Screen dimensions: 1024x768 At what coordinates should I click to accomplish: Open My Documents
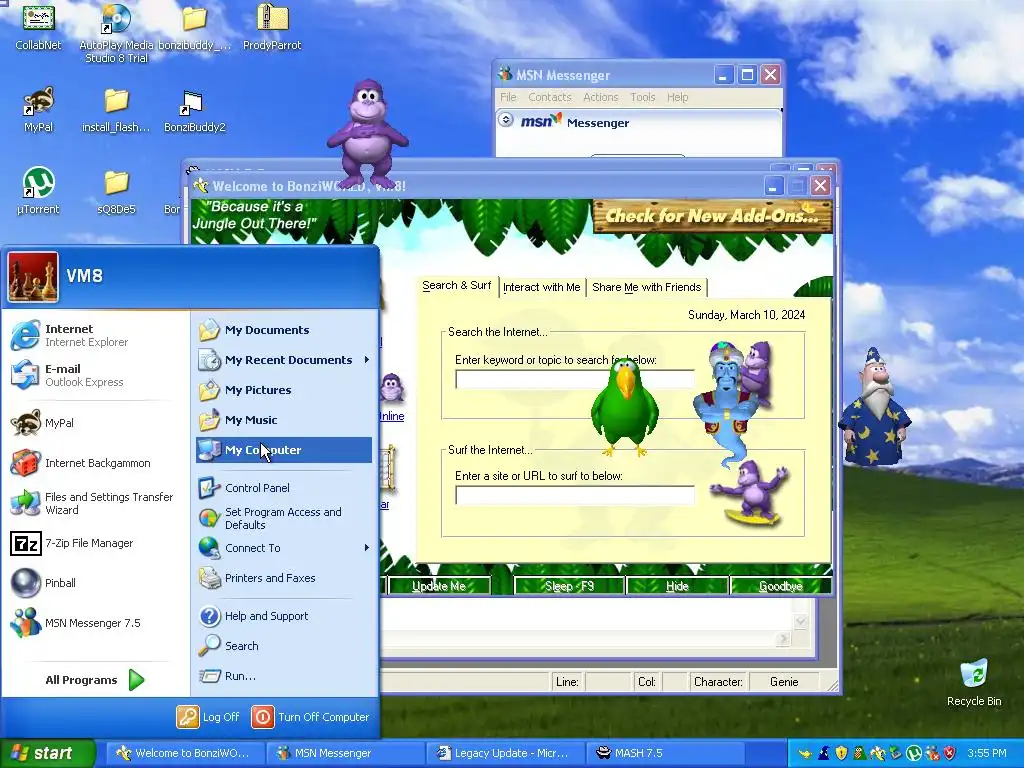(x=284, y=330)
